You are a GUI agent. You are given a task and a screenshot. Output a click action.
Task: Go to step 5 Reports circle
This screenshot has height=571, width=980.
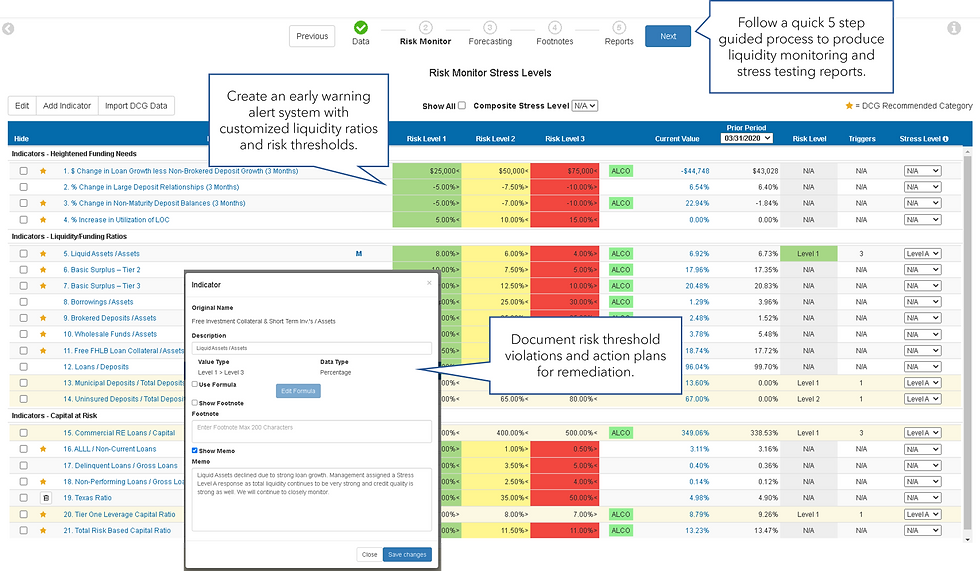(x=619, y=27)
